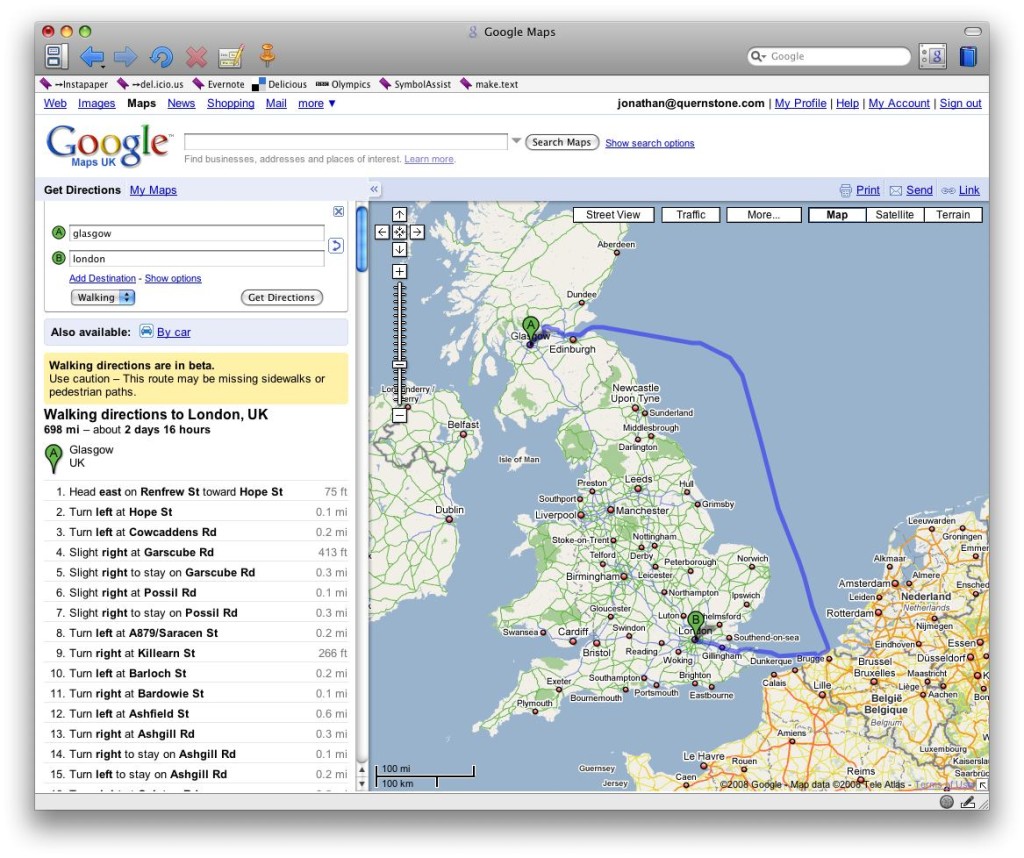This screenshot has height=858, width=1024.
Task: Pan the map up with arrow button
Action: pyautogui.click(x=399, y=215)
